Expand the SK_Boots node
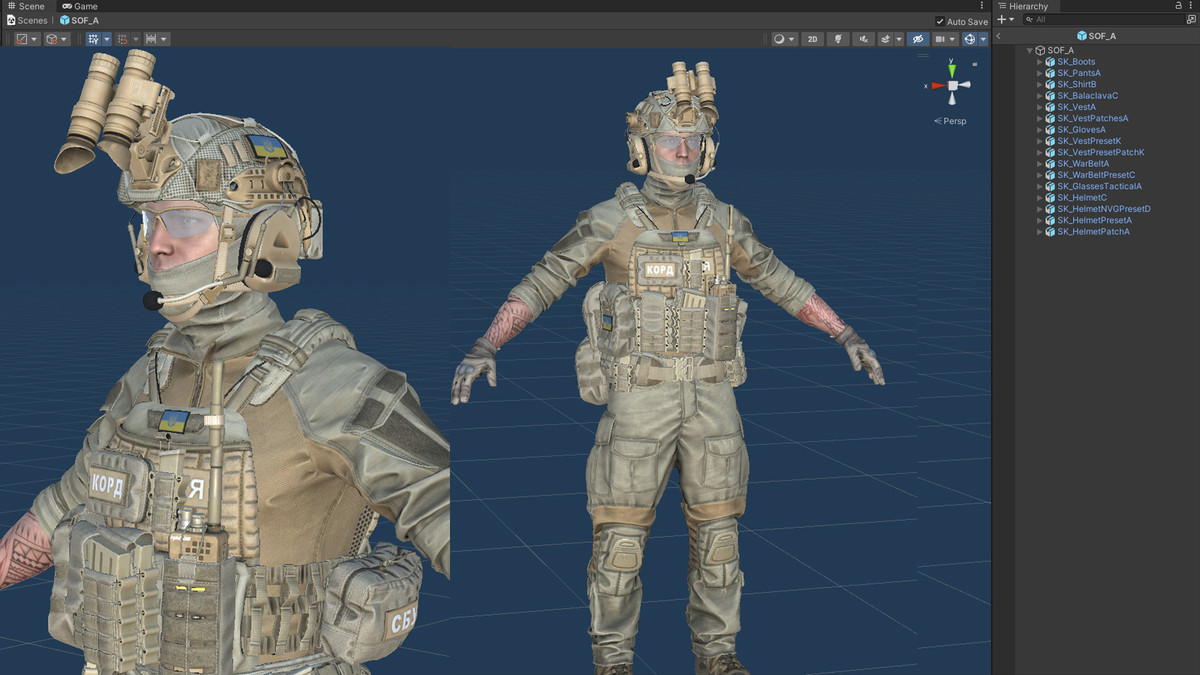The width and height of the screenshot is (1200, 675). [x=1040, y=62]
